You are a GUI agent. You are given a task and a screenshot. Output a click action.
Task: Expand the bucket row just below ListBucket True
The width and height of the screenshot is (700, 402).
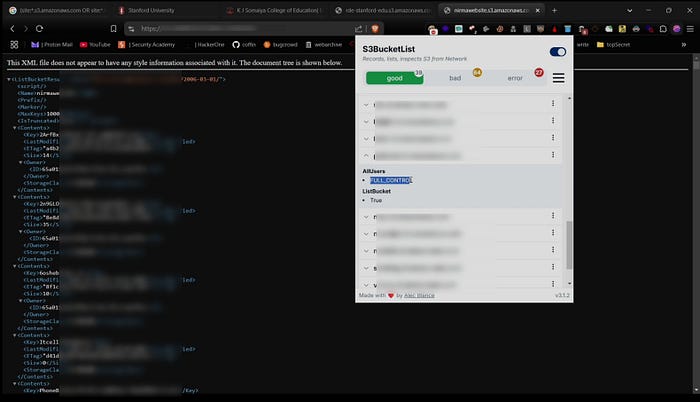coord(366,217)
